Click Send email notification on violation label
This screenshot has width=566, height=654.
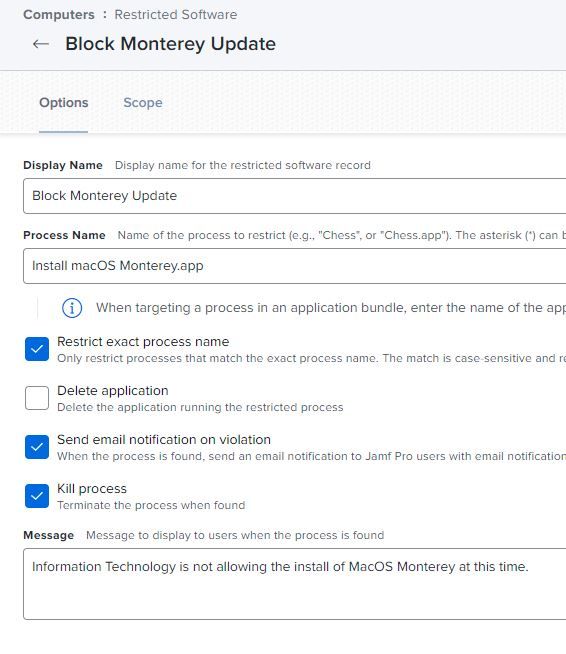[x=164, y=440]
